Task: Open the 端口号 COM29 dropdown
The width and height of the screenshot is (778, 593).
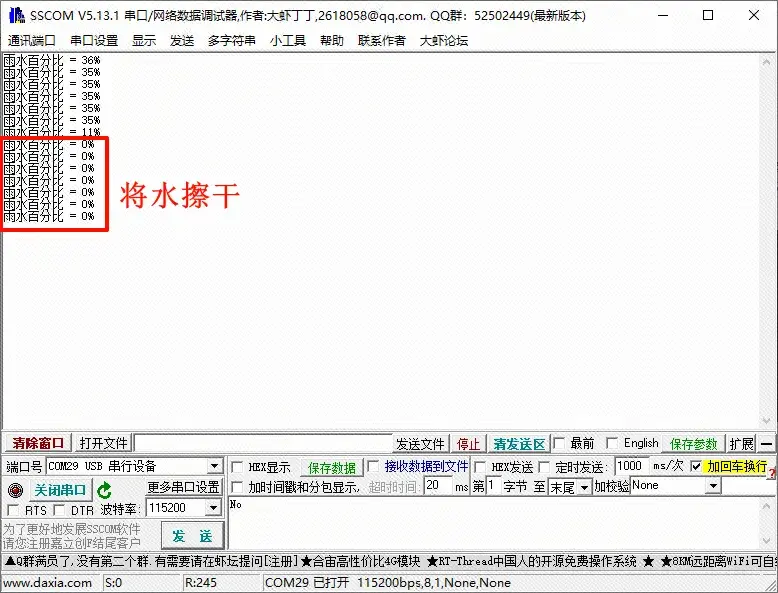Action: [x=214, y=466]
